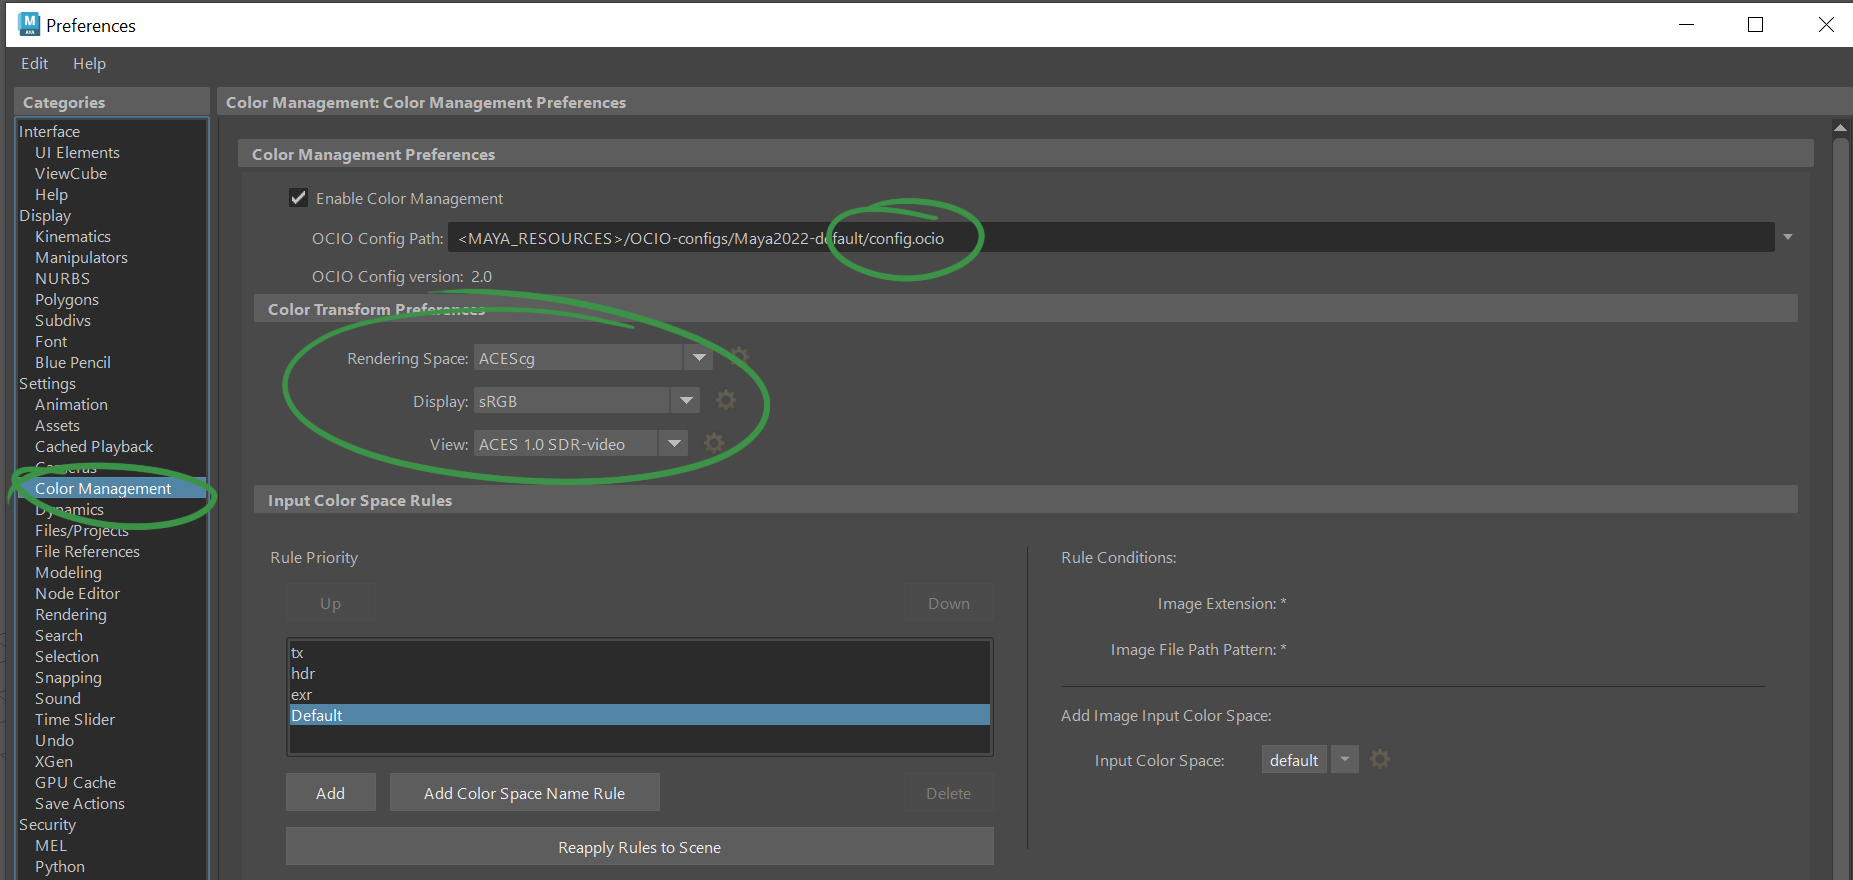The image size is (1853, 880).
Task: Open the Edit menu
Action: [x=35, y=63]
